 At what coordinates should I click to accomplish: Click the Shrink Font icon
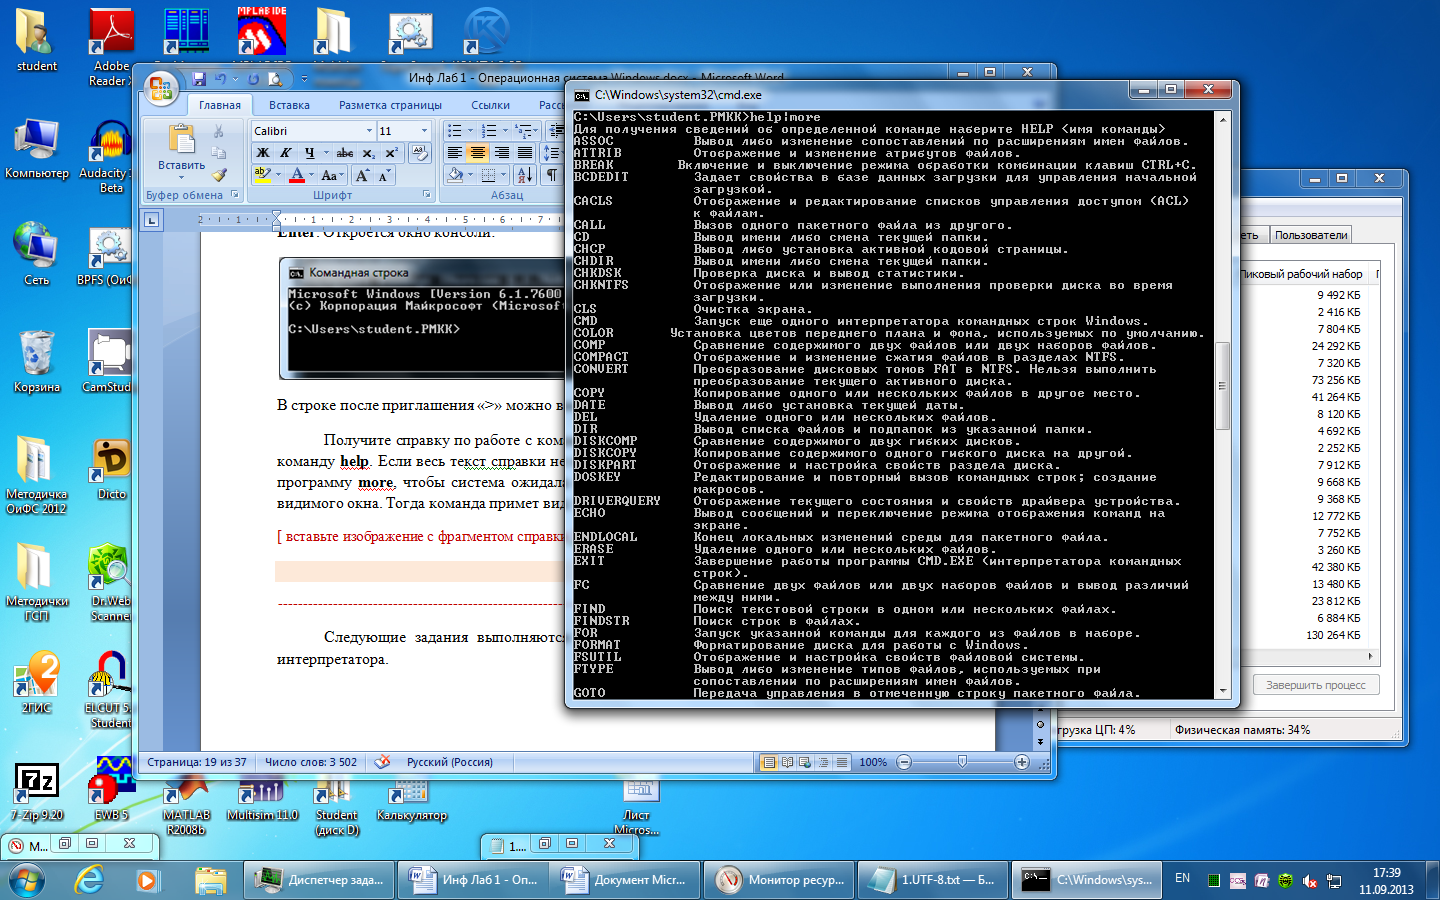[x=383, y=175]
